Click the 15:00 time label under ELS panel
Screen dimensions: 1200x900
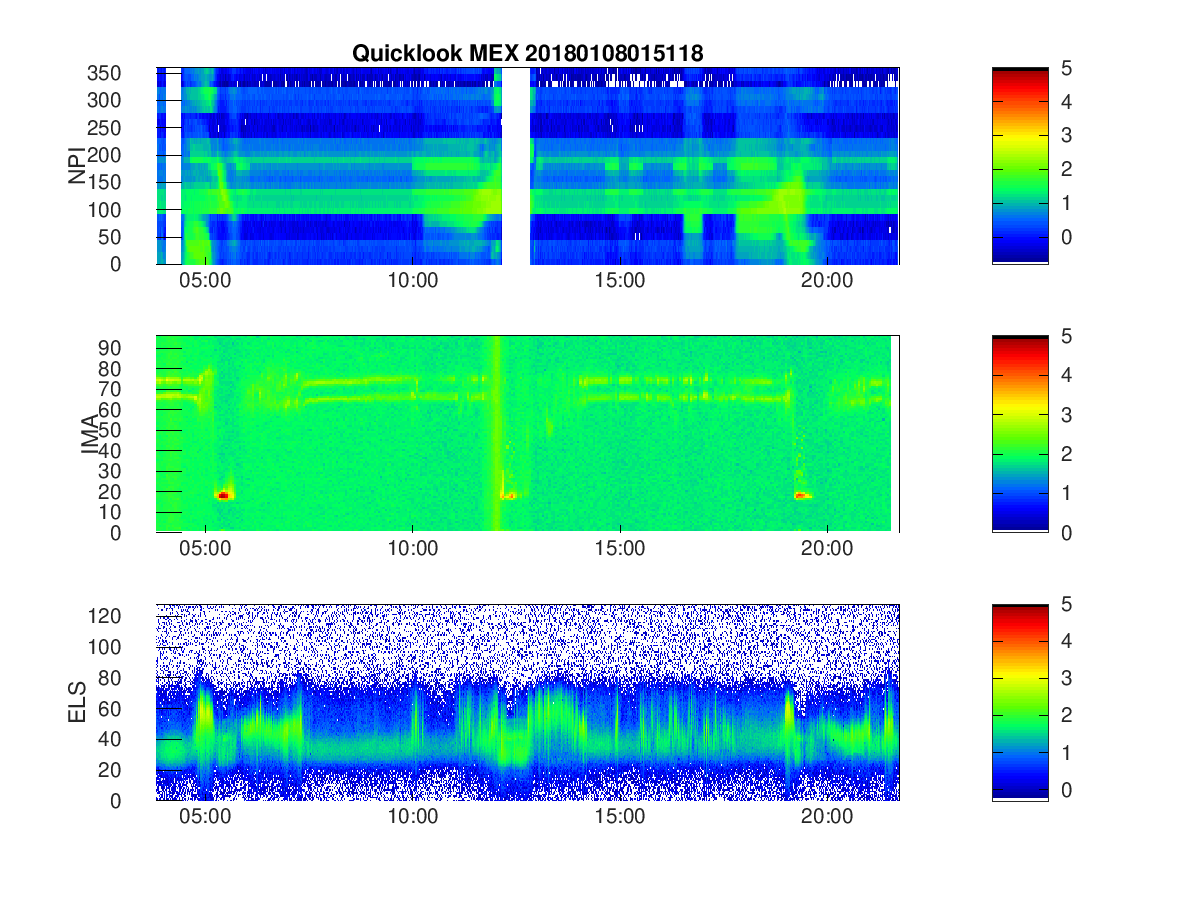pos(619,818)
